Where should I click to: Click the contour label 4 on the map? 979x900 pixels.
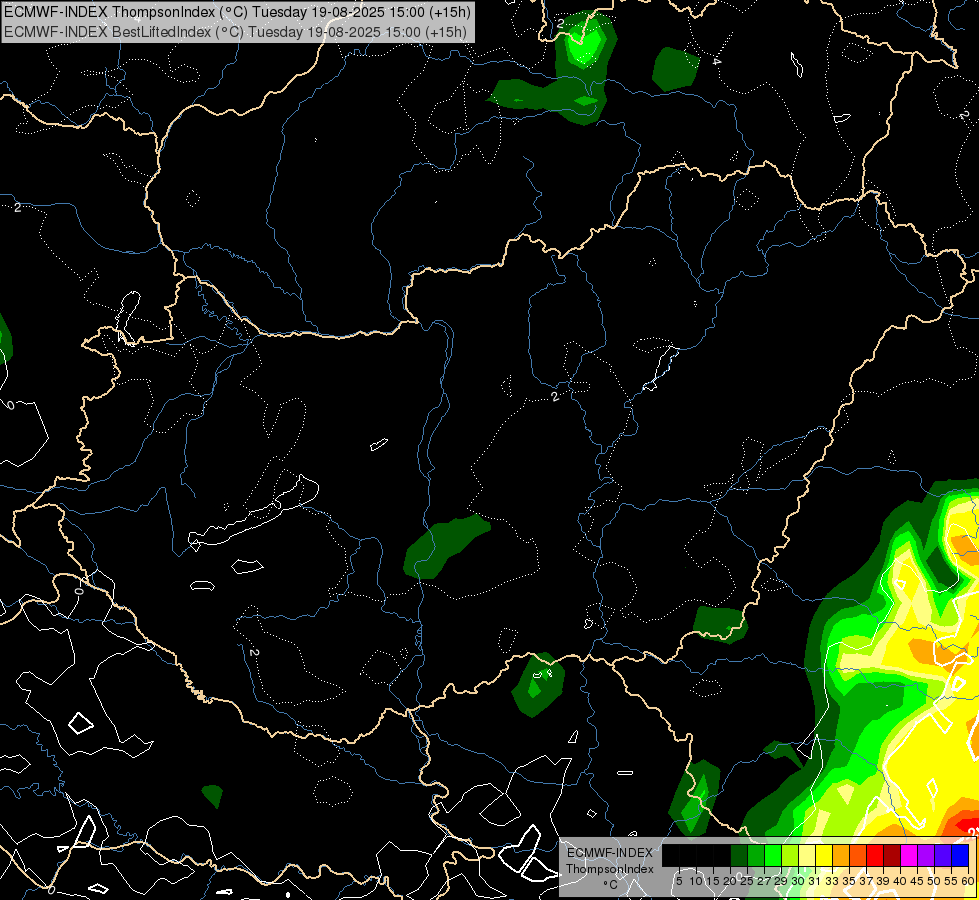[x=716, y=61]
